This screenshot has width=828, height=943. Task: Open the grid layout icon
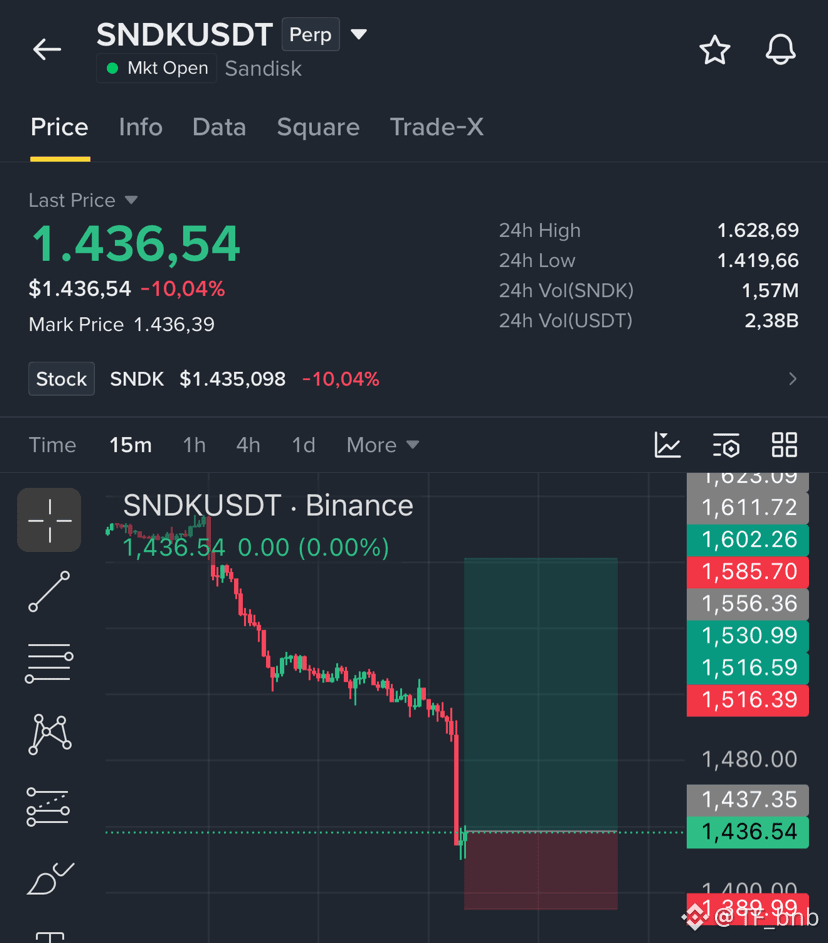pos(784,445)
